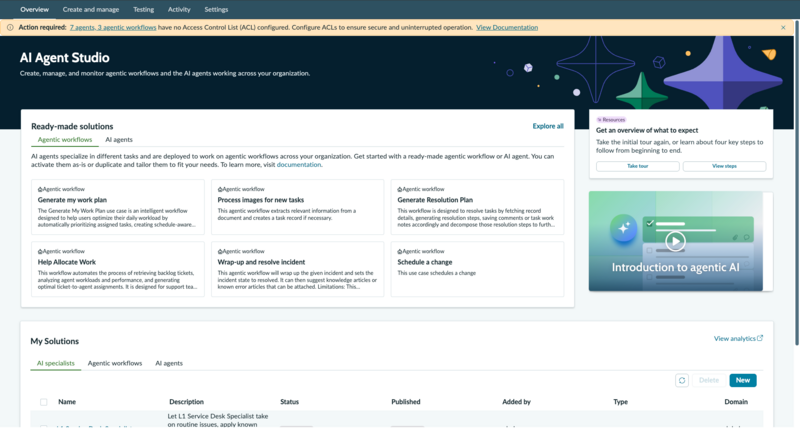The width and height of the screenshot is (800, 428).
Task: Open the Schedule a change card
Action: click(478, 269)
